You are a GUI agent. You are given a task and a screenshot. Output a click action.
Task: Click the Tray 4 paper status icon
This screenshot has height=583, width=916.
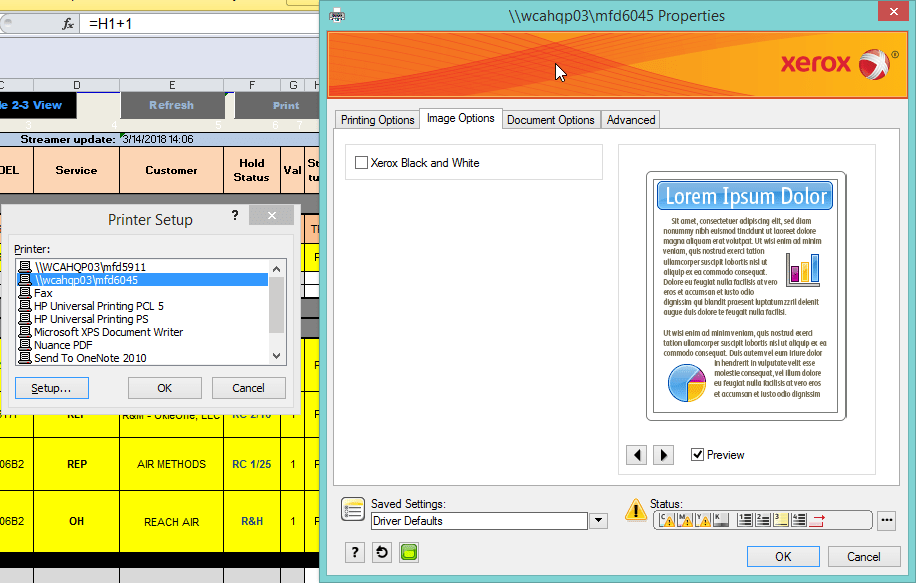(799, 519)
